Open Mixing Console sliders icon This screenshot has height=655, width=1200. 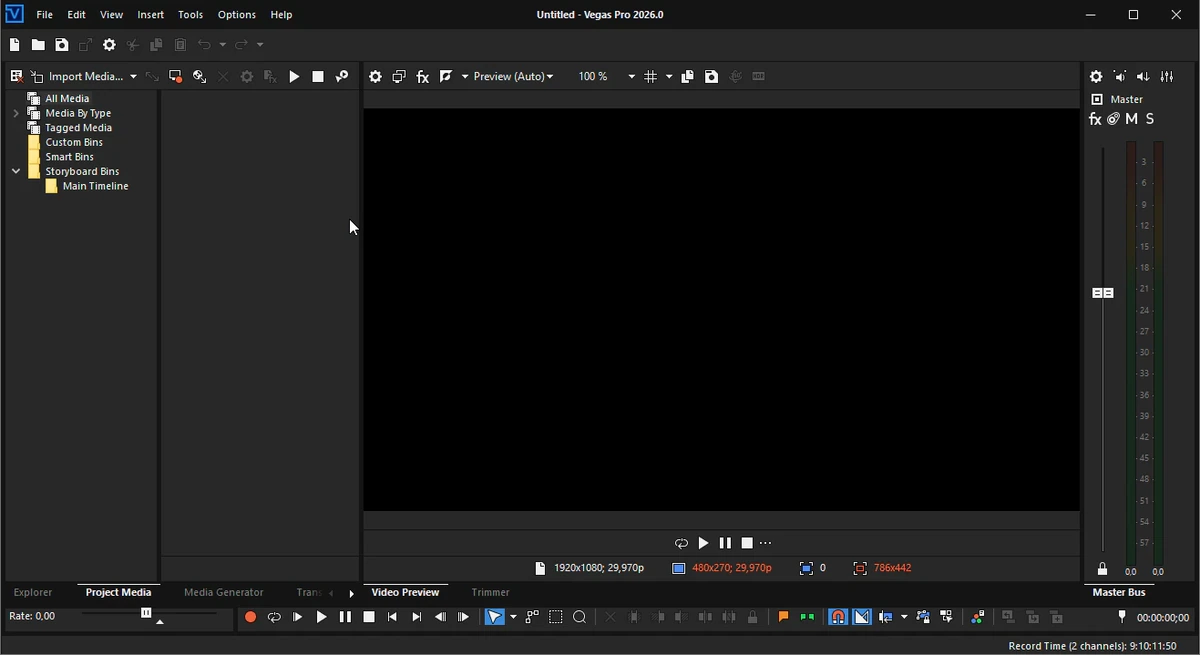point(1168,77)
